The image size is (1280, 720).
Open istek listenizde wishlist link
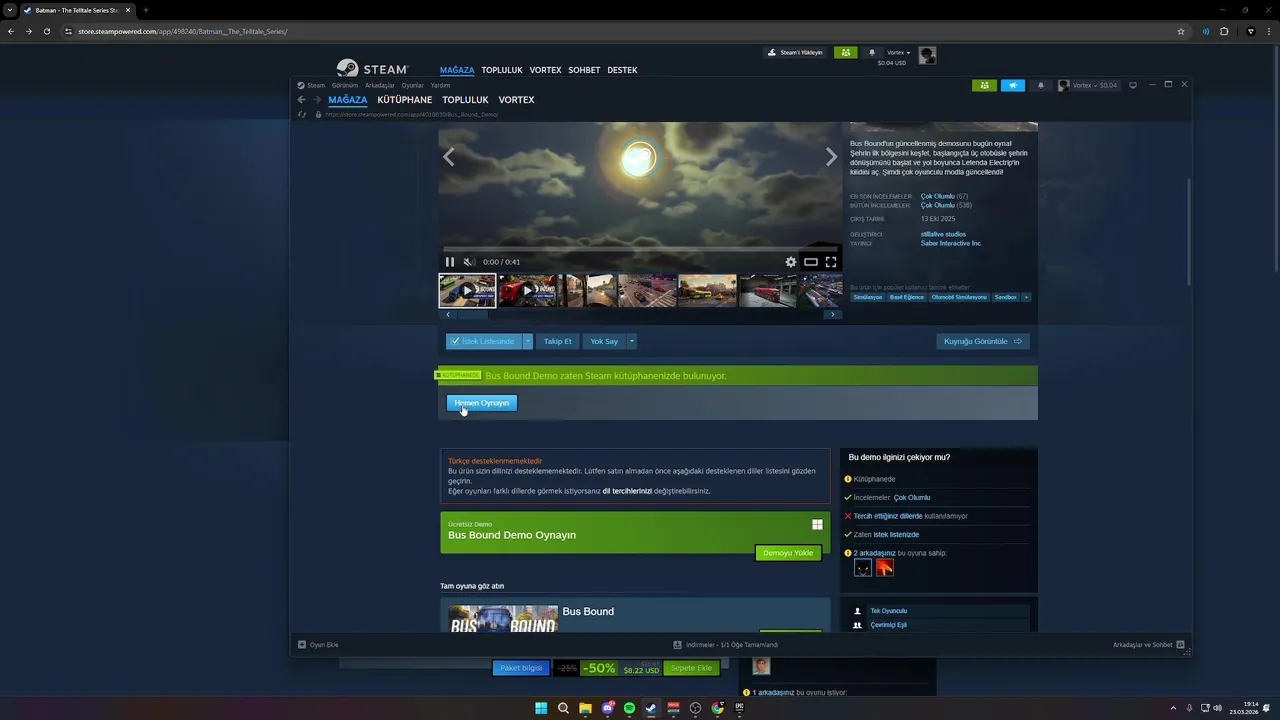[x=896, y=535]
